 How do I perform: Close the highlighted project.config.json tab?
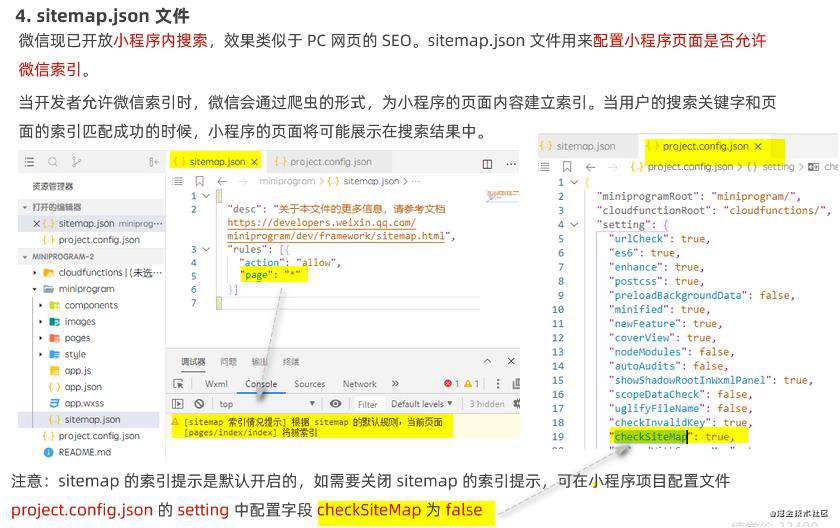(758, 146)
